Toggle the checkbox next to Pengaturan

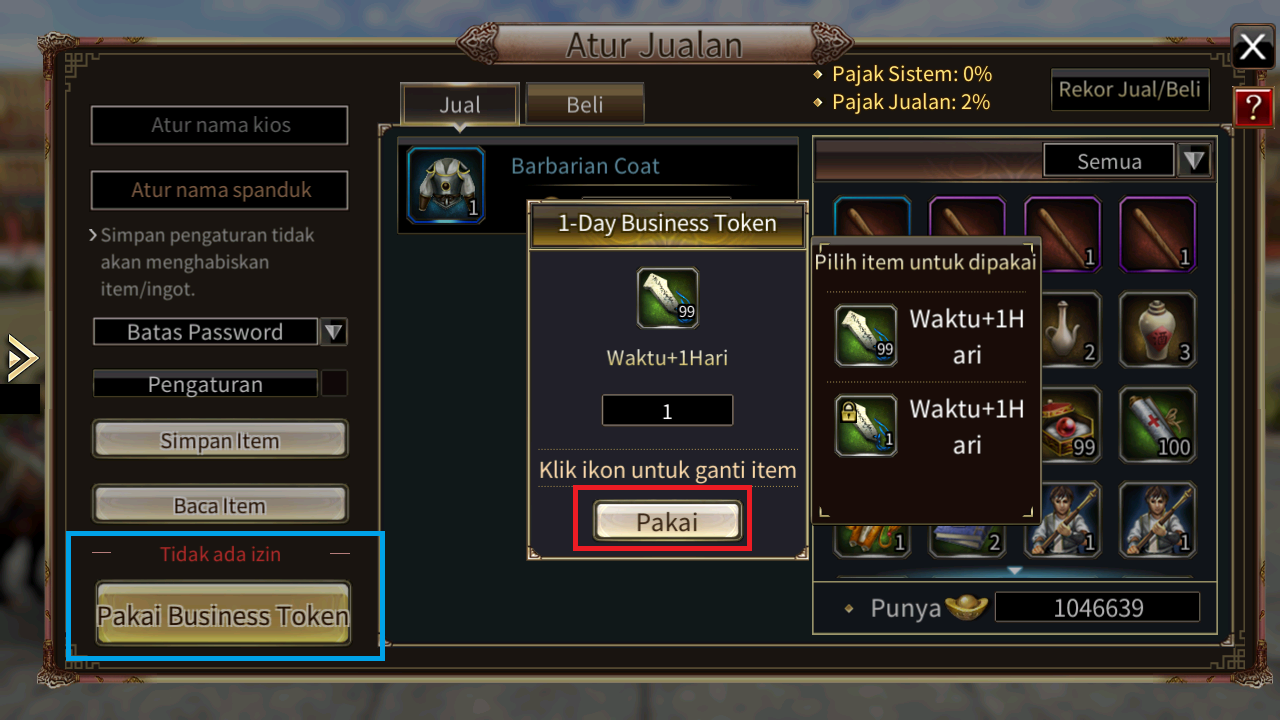[335, 383]
